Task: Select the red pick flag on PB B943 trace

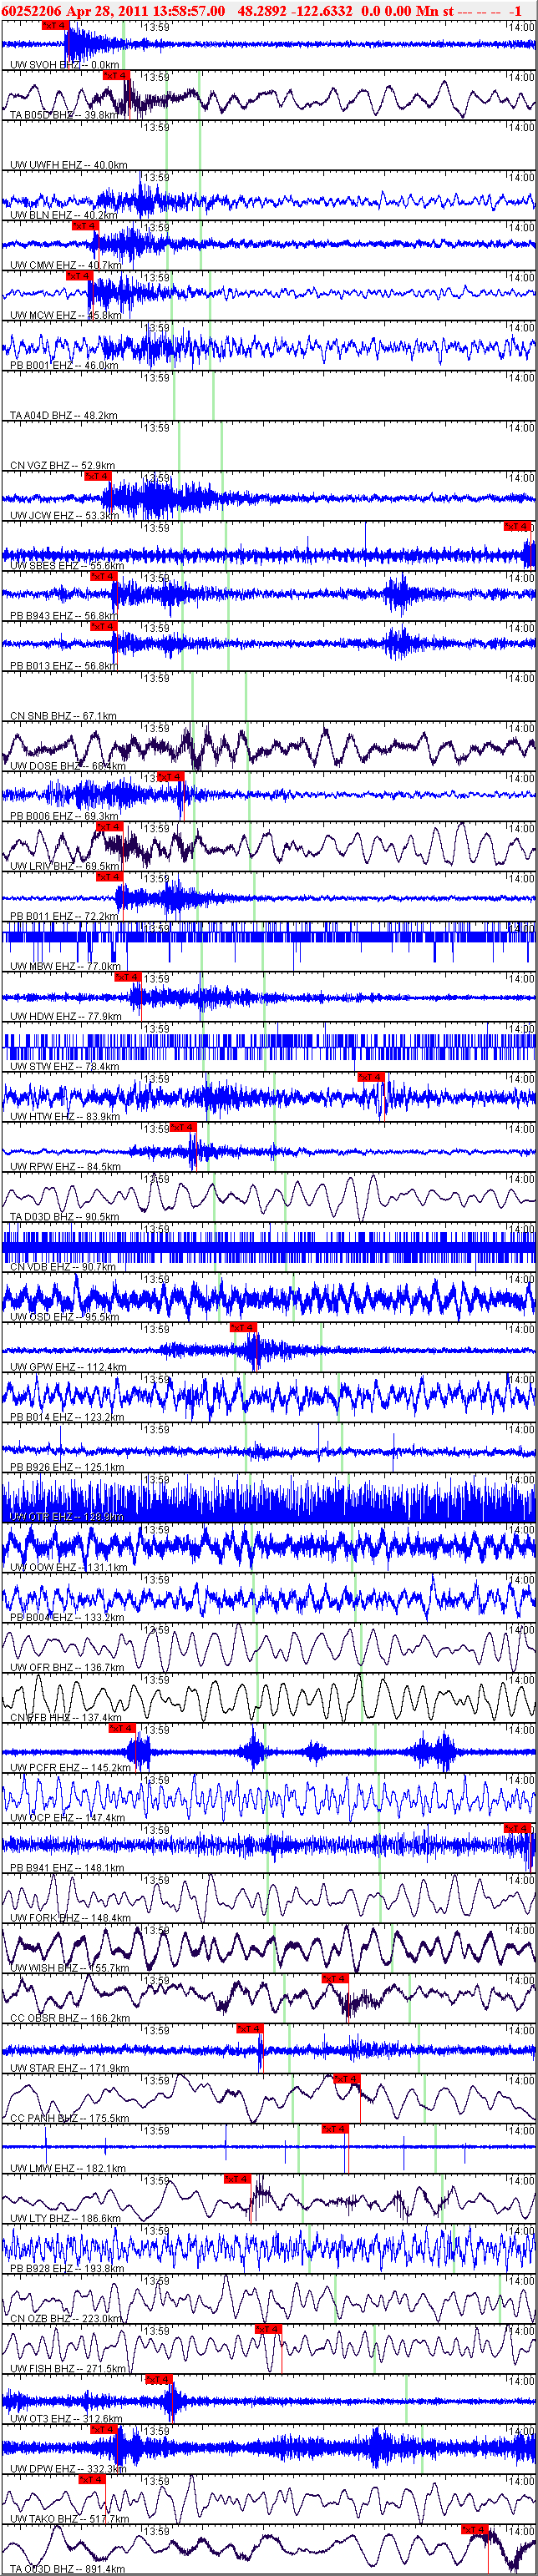Action: pos(103,577)
